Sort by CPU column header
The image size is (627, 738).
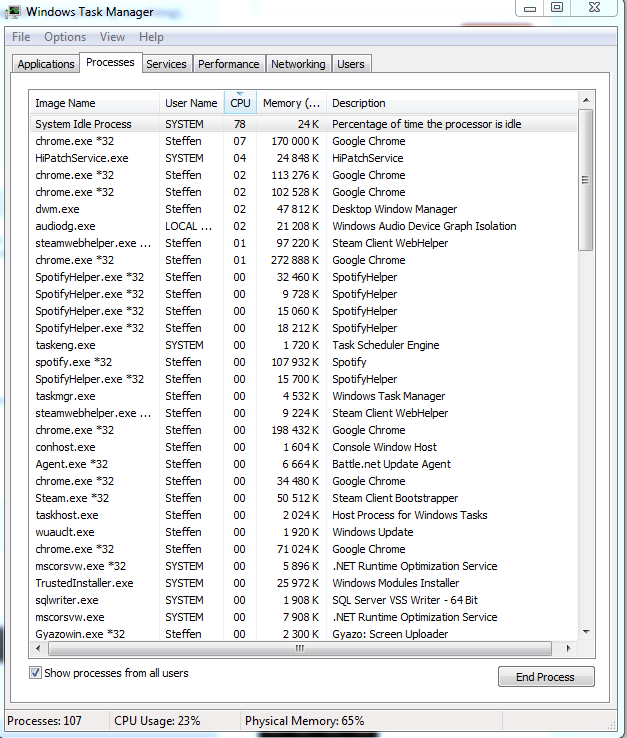240,103
